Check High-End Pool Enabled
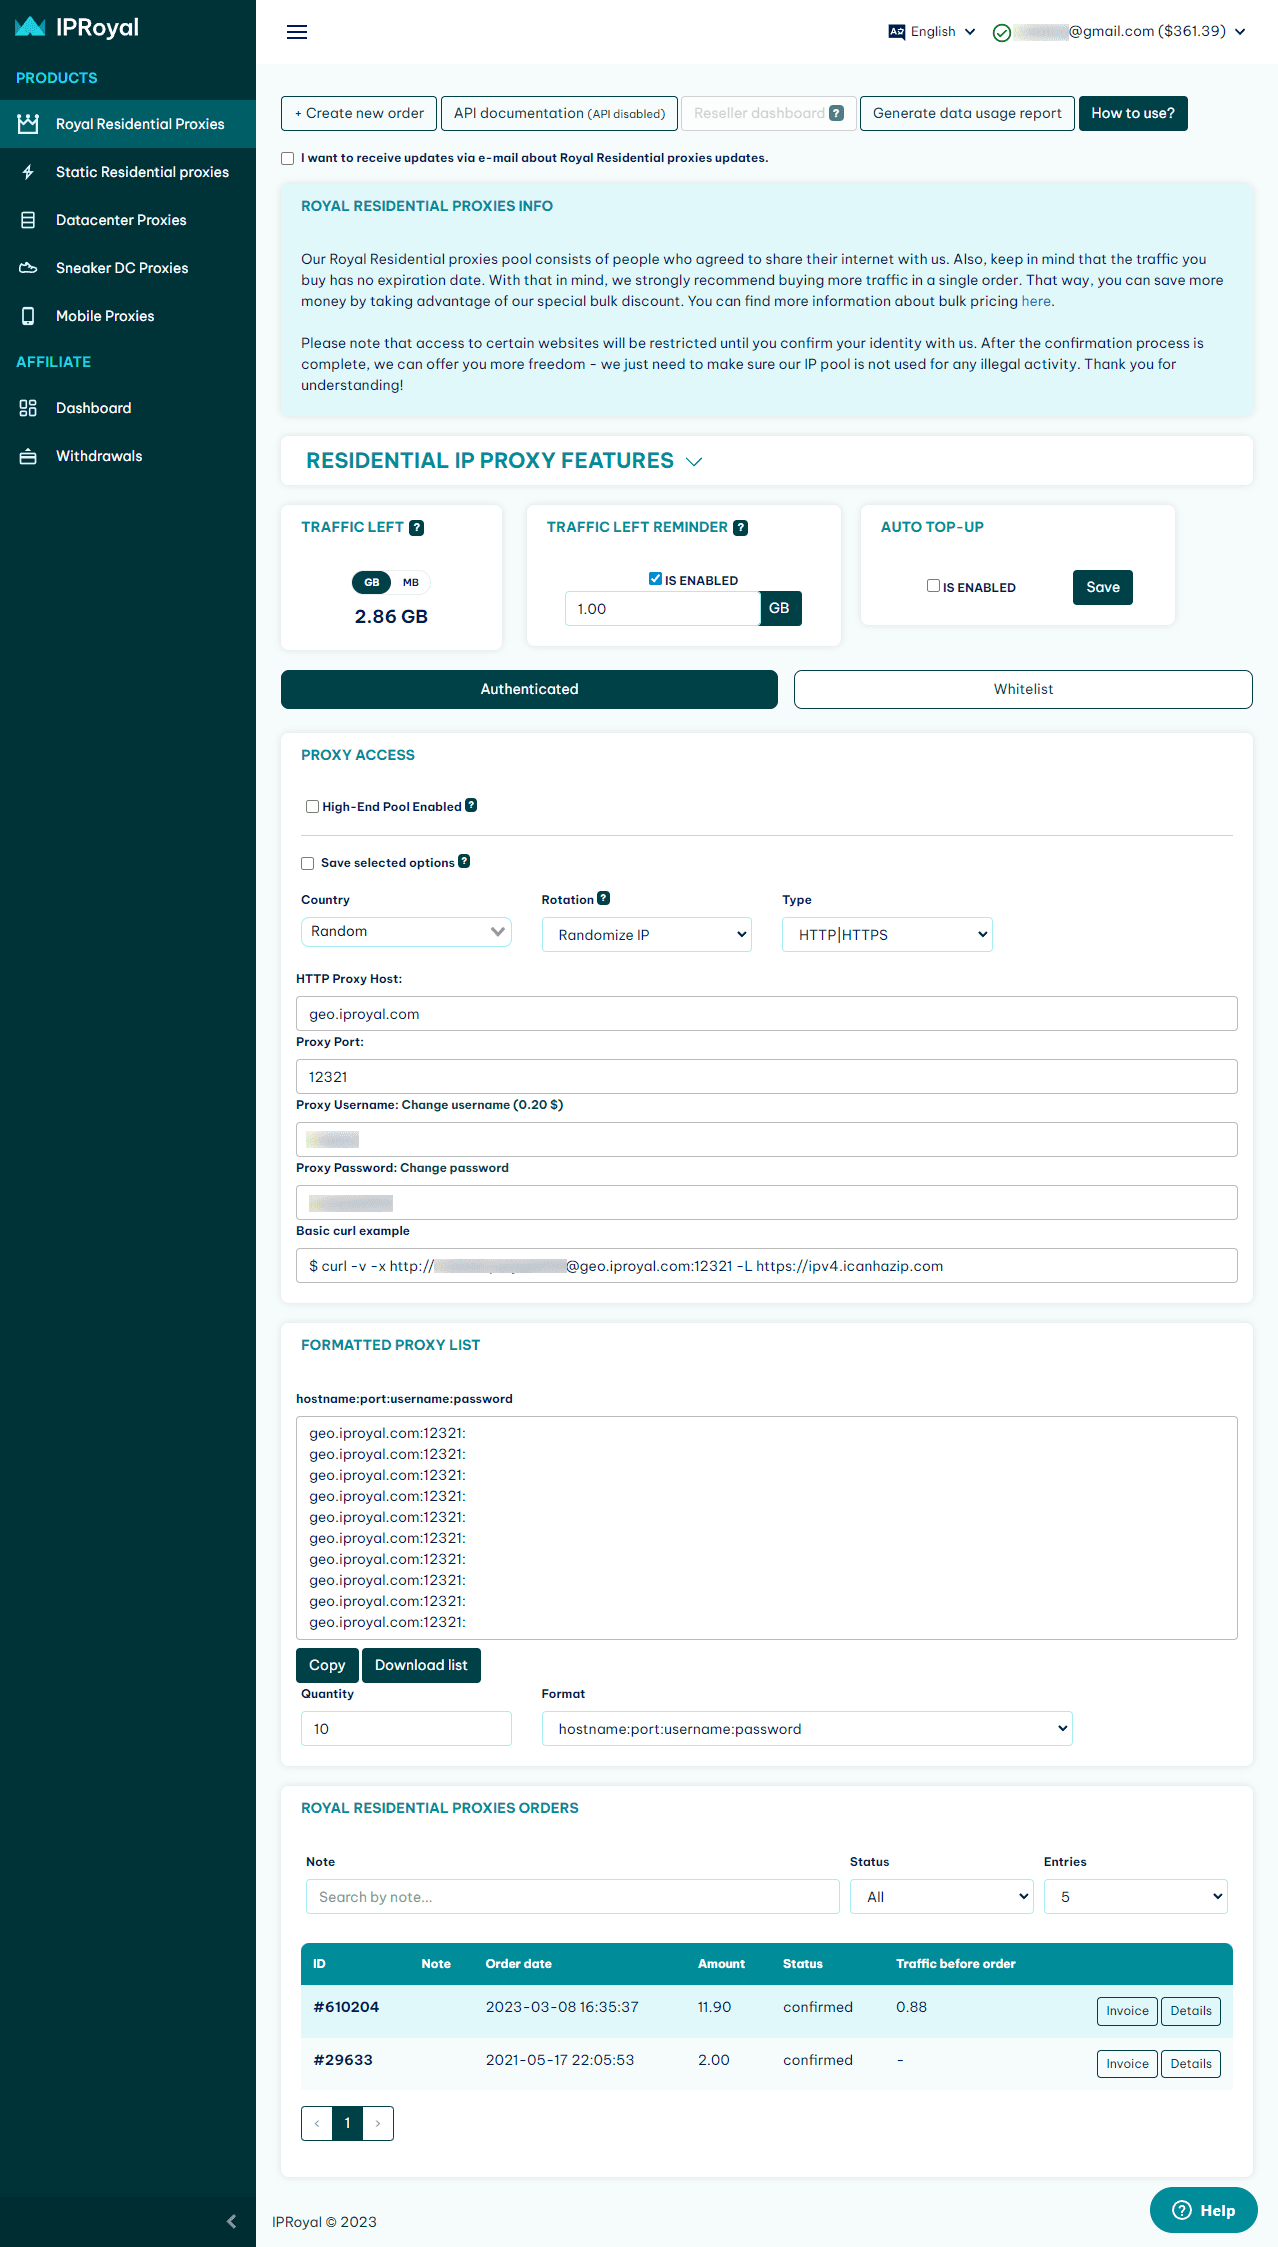 coord(312,806)
